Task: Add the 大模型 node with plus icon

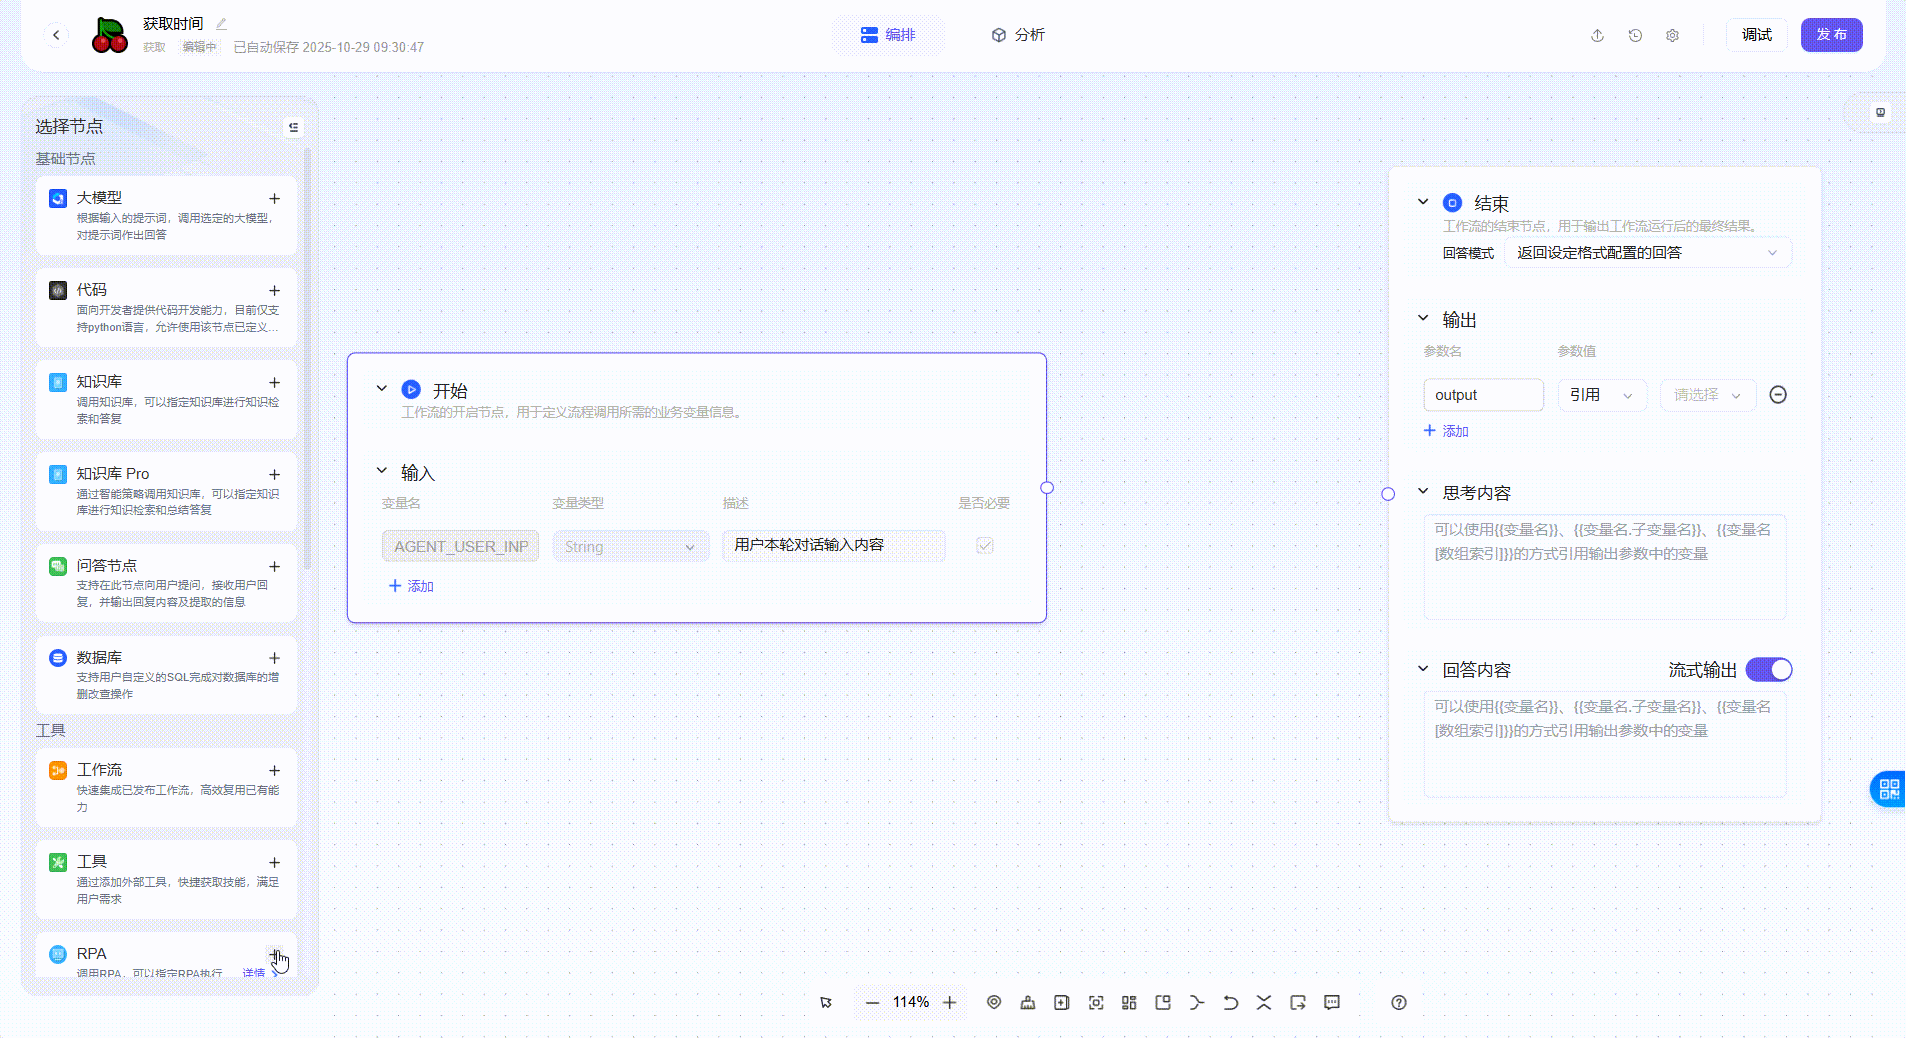Action: coord(274,199)
